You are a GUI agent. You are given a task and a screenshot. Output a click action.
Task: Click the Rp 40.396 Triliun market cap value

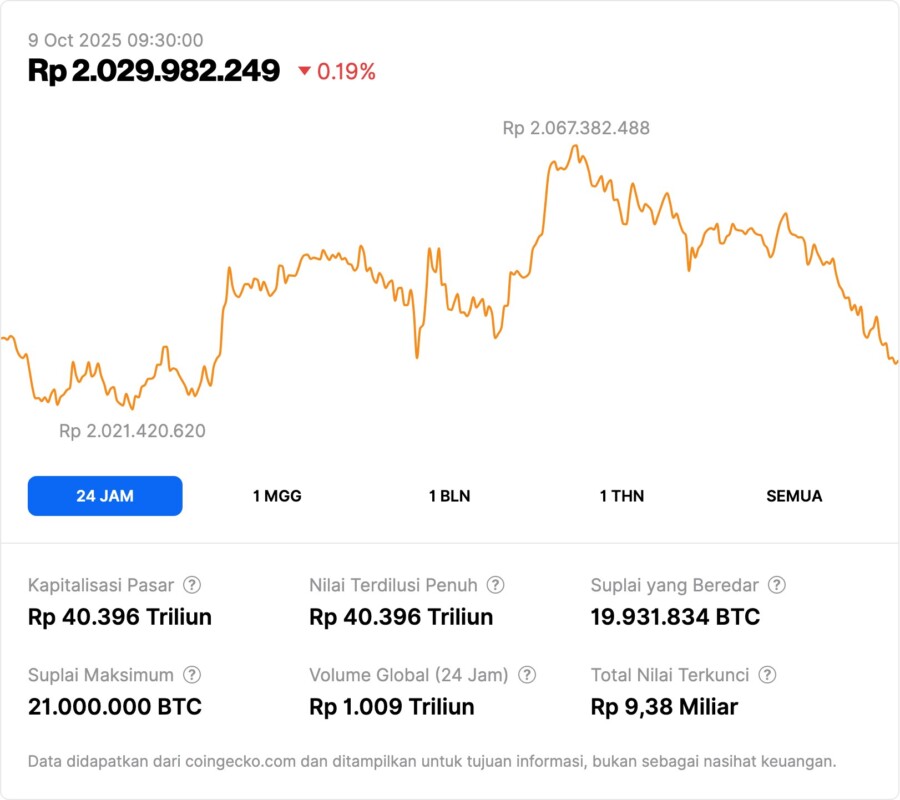pos(120,617)
